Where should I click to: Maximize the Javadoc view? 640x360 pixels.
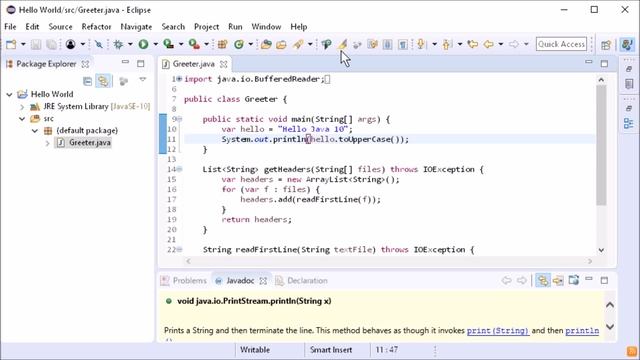[x=604, y=280]
